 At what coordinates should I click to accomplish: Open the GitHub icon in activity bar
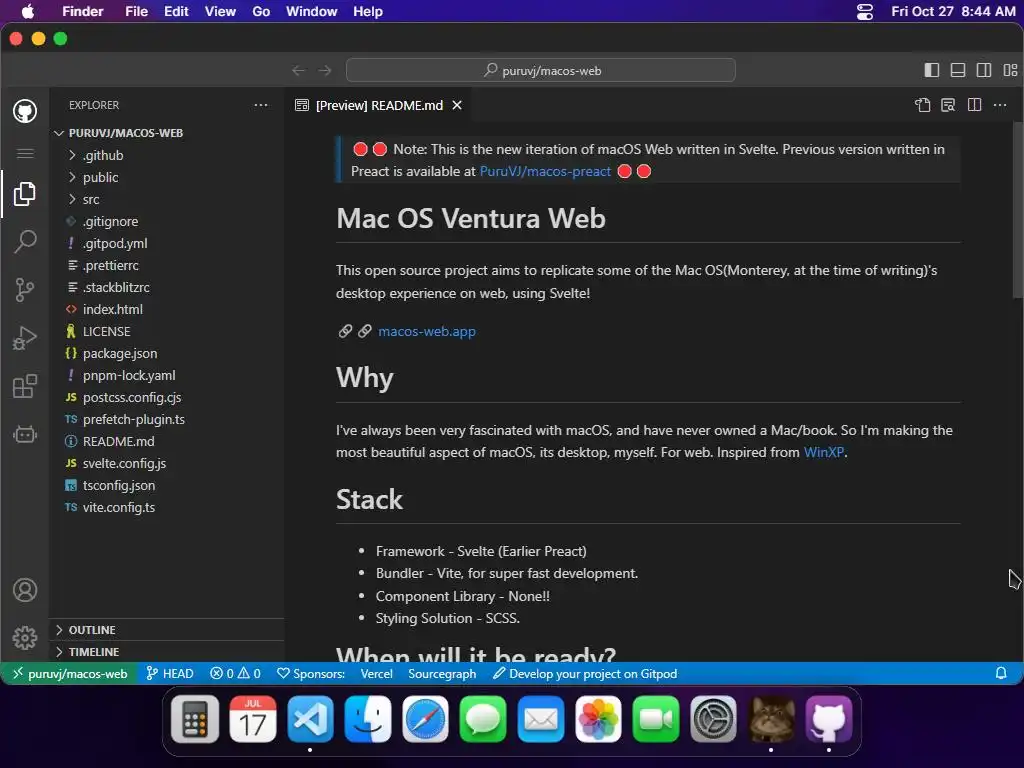coord(25,111)
